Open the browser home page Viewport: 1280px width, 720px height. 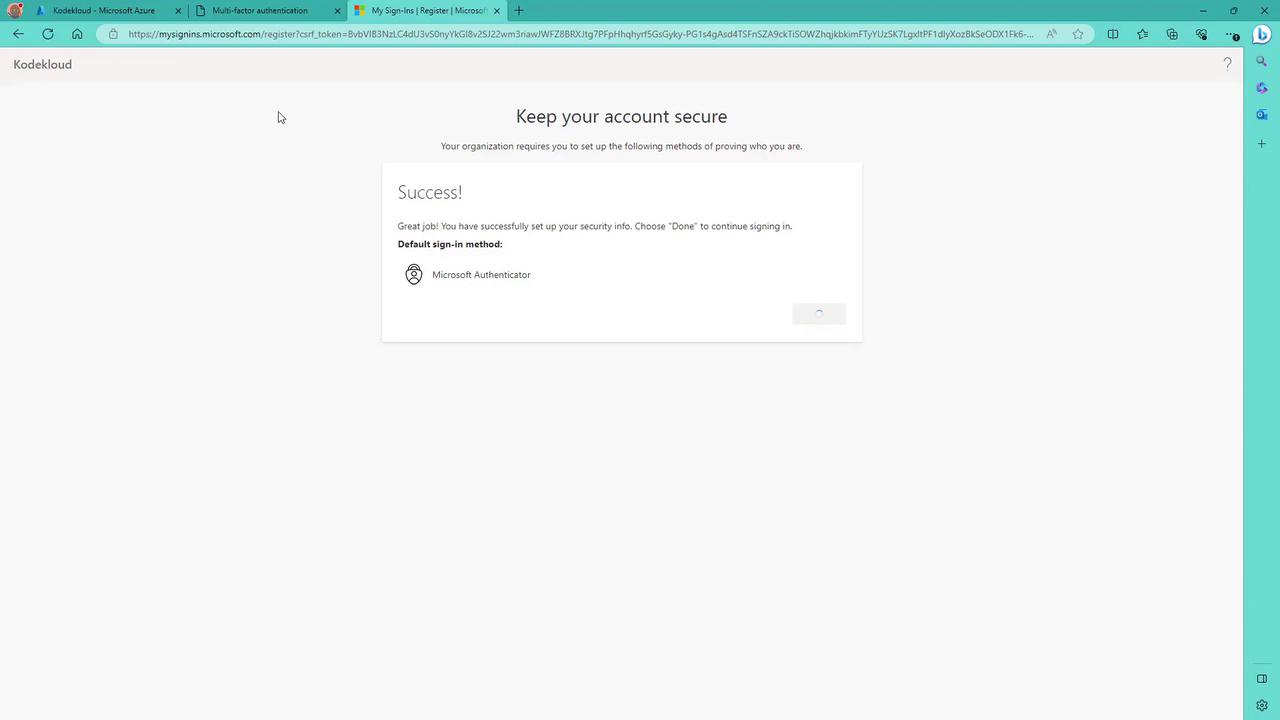pyautogui.click(x=77, y=34)
